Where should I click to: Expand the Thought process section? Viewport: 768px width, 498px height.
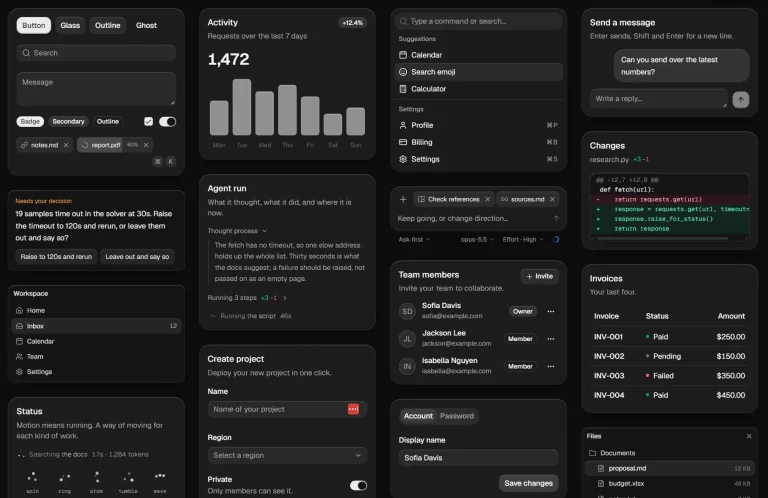coord(237,231)
